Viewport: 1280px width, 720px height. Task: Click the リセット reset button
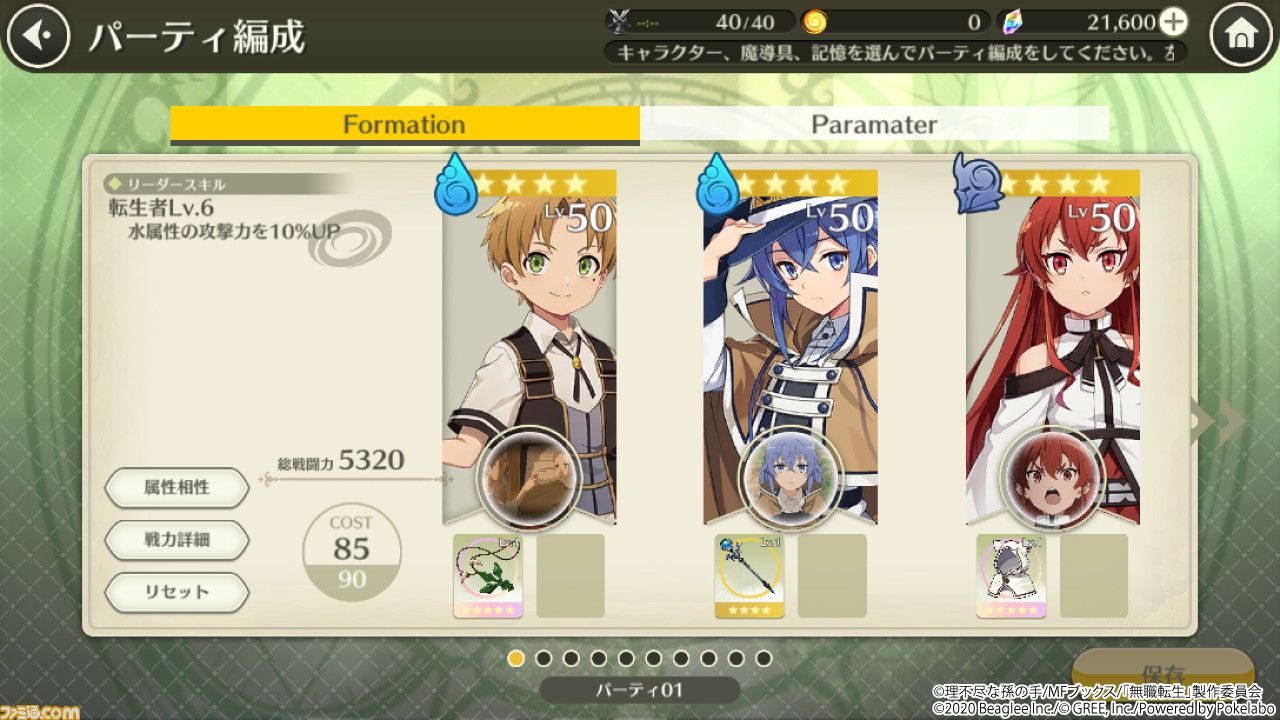coord(177,592)
